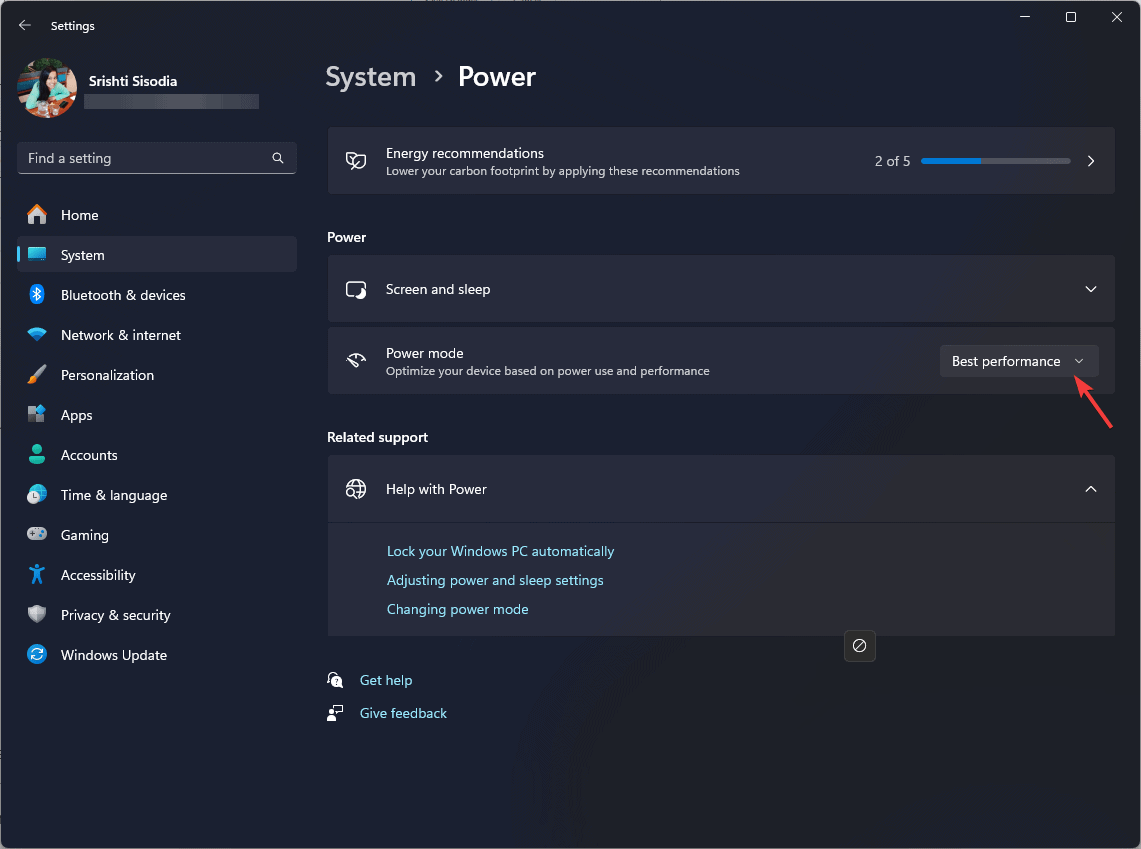Expand the Screen and sleep section
The image size is (1141, 849).
tap(1090, 289)
